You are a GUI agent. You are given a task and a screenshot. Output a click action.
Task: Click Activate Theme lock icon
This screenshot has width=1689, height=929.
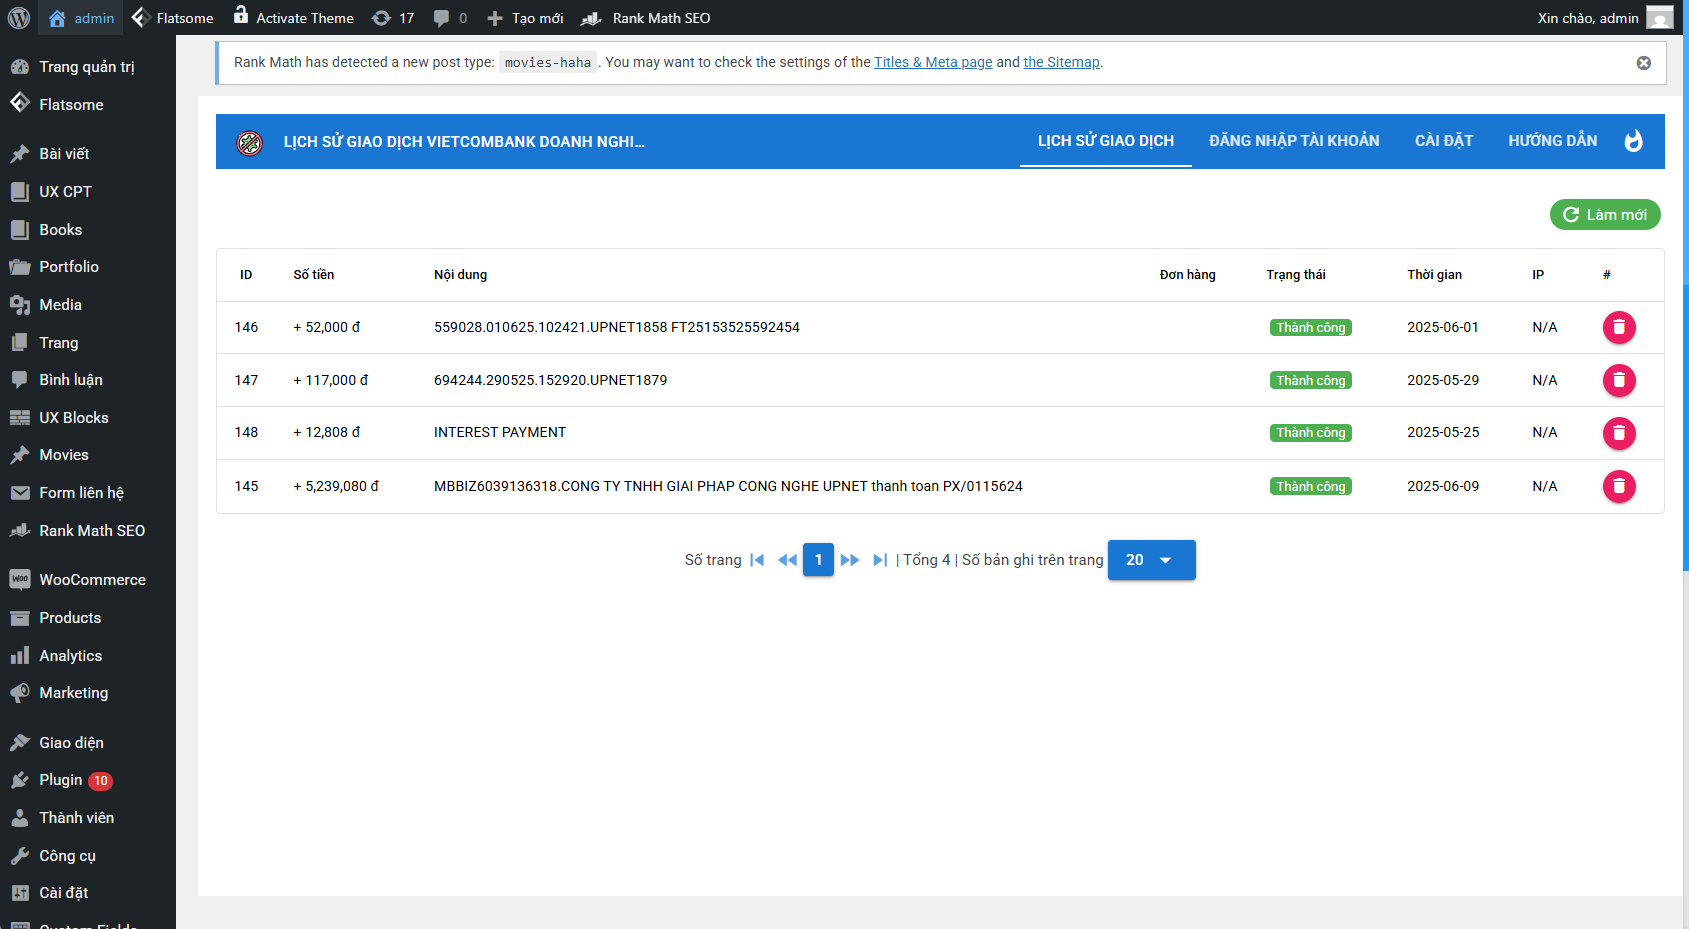(x=241, y=15)
